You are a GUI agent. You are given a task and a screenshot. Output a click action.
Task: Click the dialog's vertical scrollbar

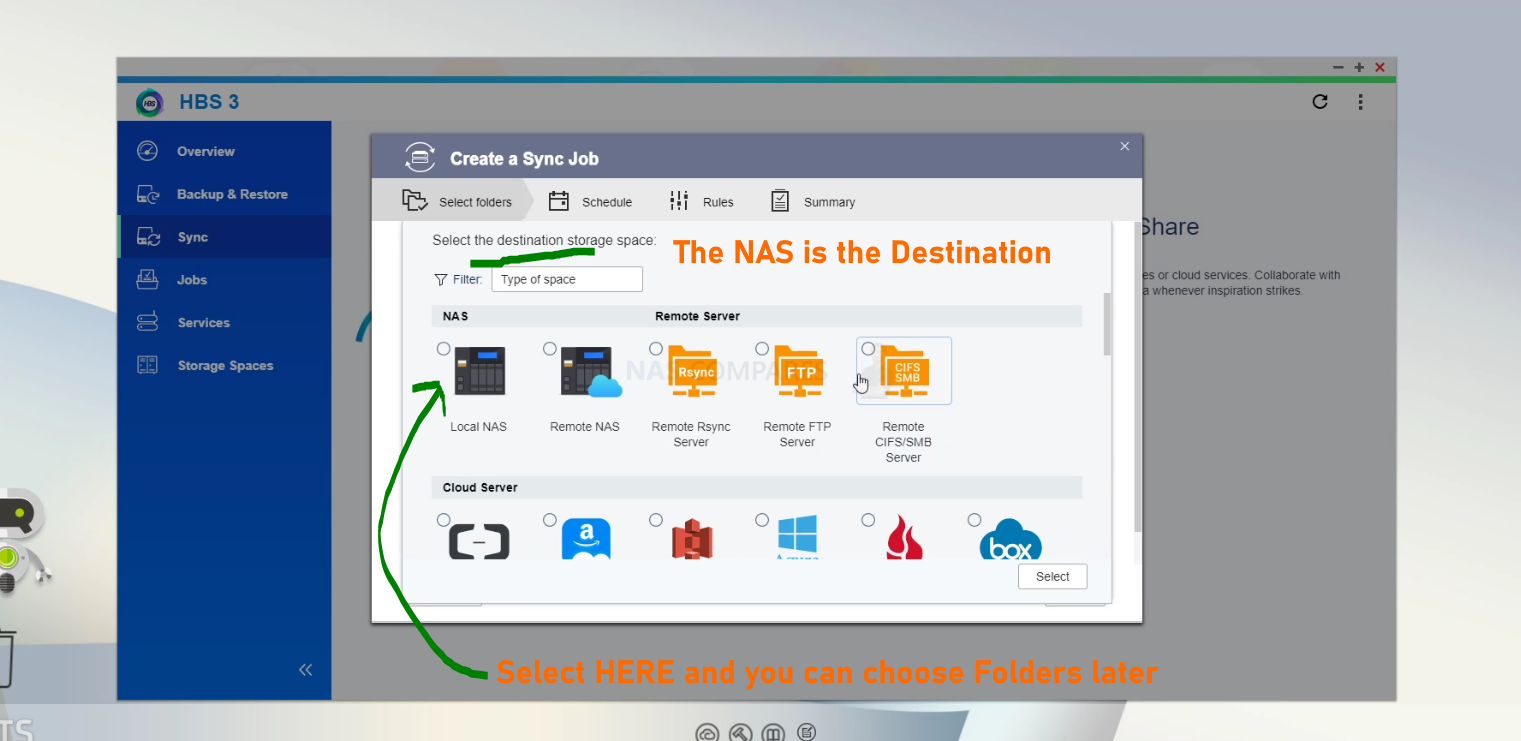tap(1106, 324)
